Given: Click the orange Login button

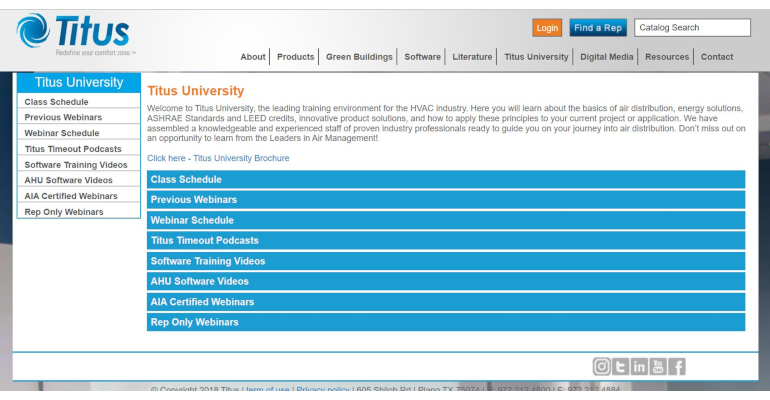Looking at the screenshot, I should (547, 28).
